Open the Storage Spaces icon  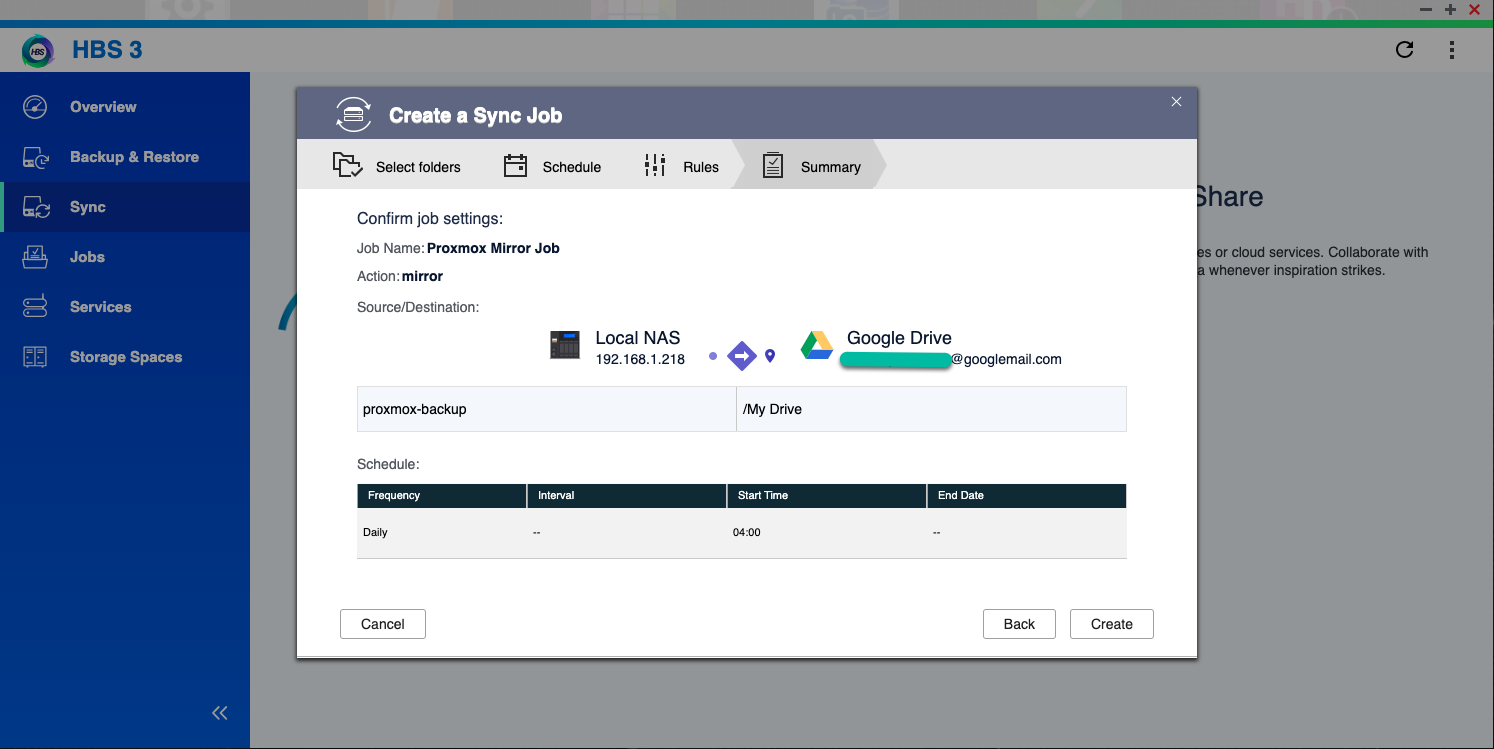pos(35,357)
